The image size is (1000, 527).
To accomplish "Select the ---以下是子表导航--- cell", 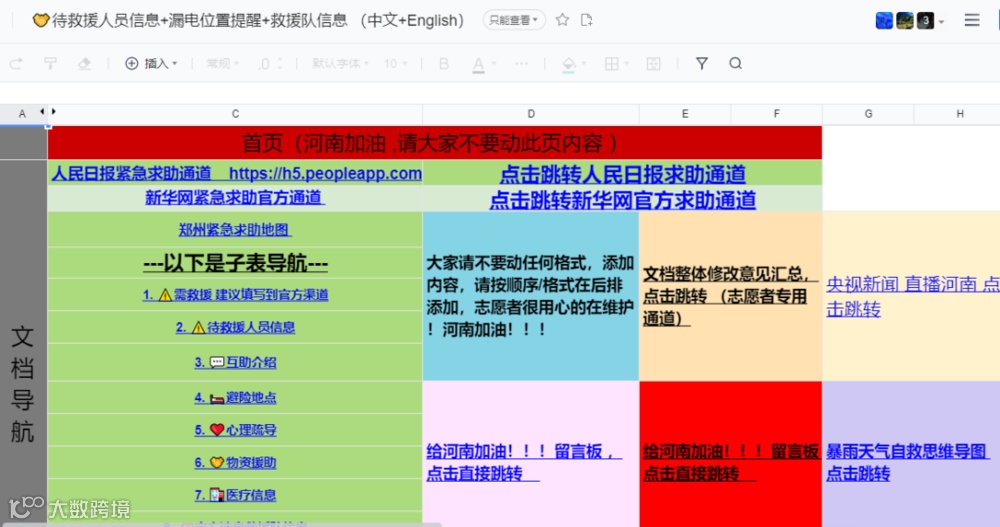I will pos(235,263).
